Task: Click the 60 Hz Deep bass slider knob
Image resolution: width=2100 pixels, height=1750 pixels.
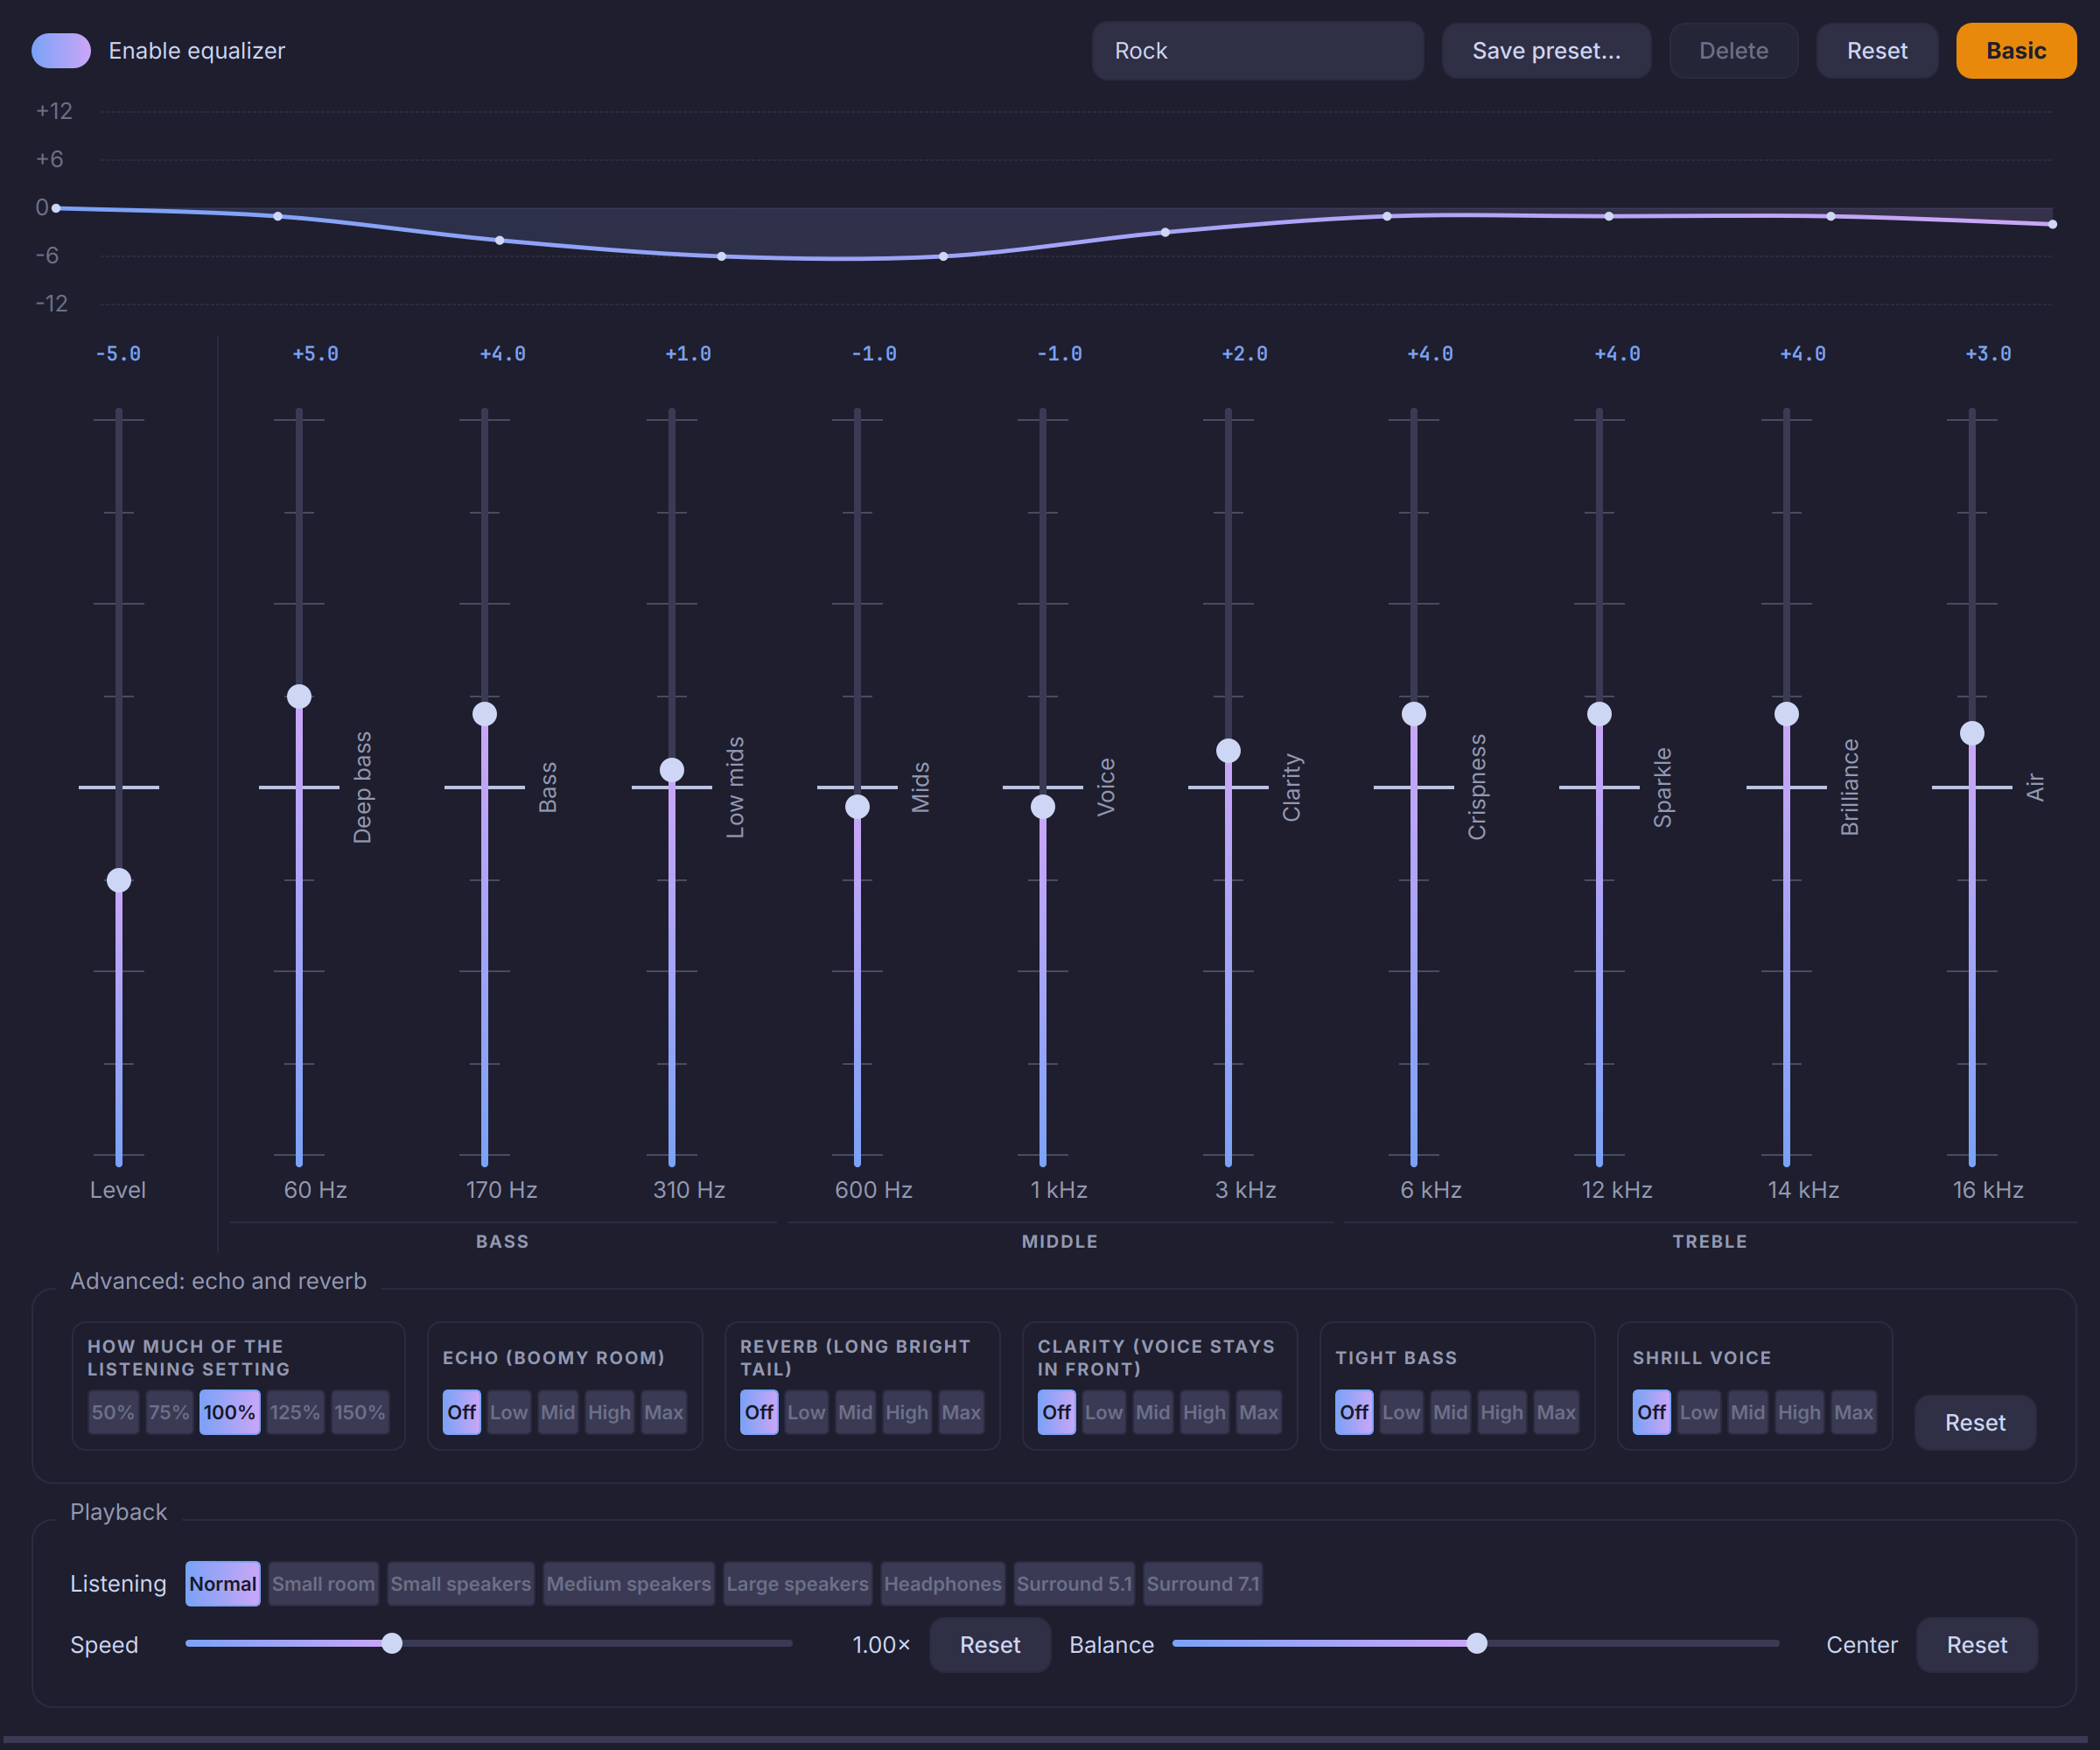Action: [x=299, y=696]
